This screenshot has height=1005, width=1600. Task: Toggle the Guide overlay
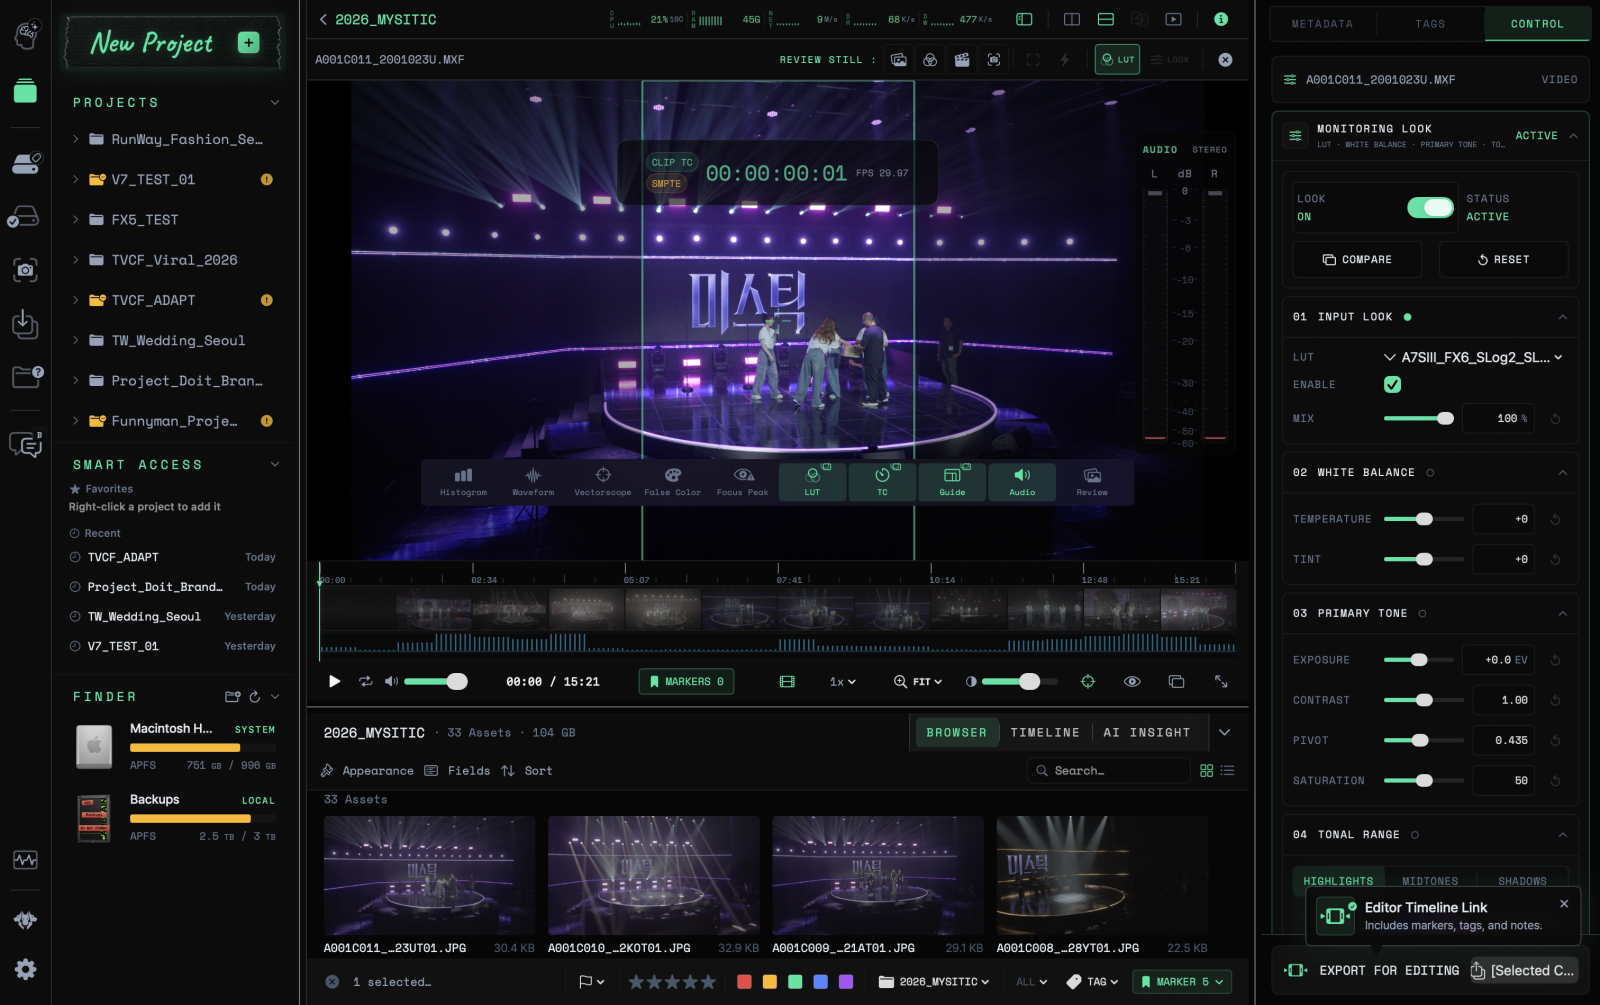point(952,481)
